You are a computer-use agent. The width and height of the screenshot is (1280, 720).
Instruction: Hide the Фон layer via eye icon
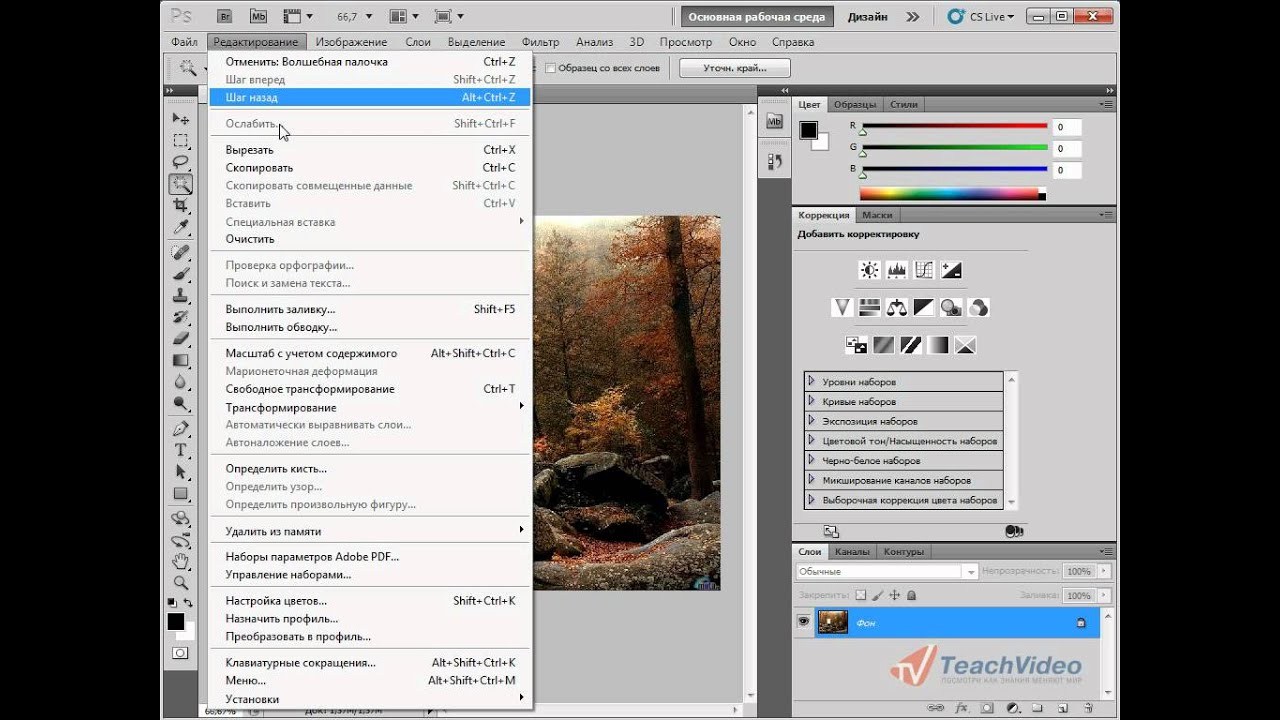coord(803,622)
